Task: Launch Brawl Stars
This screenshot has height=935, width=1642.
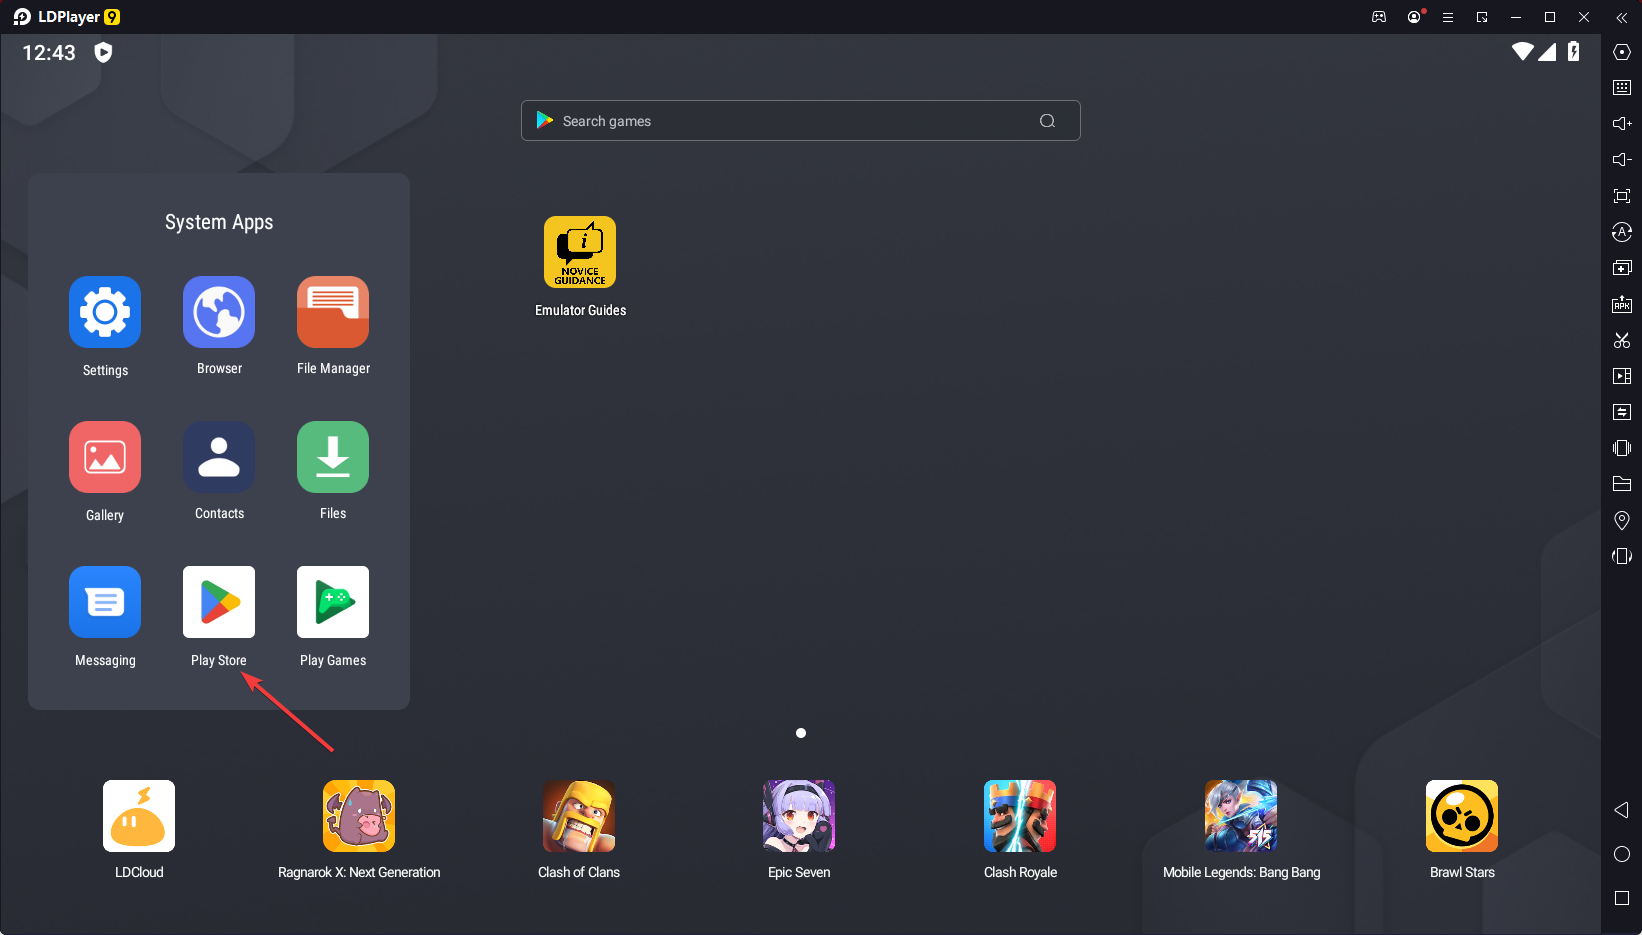Action: point(1462,816)
